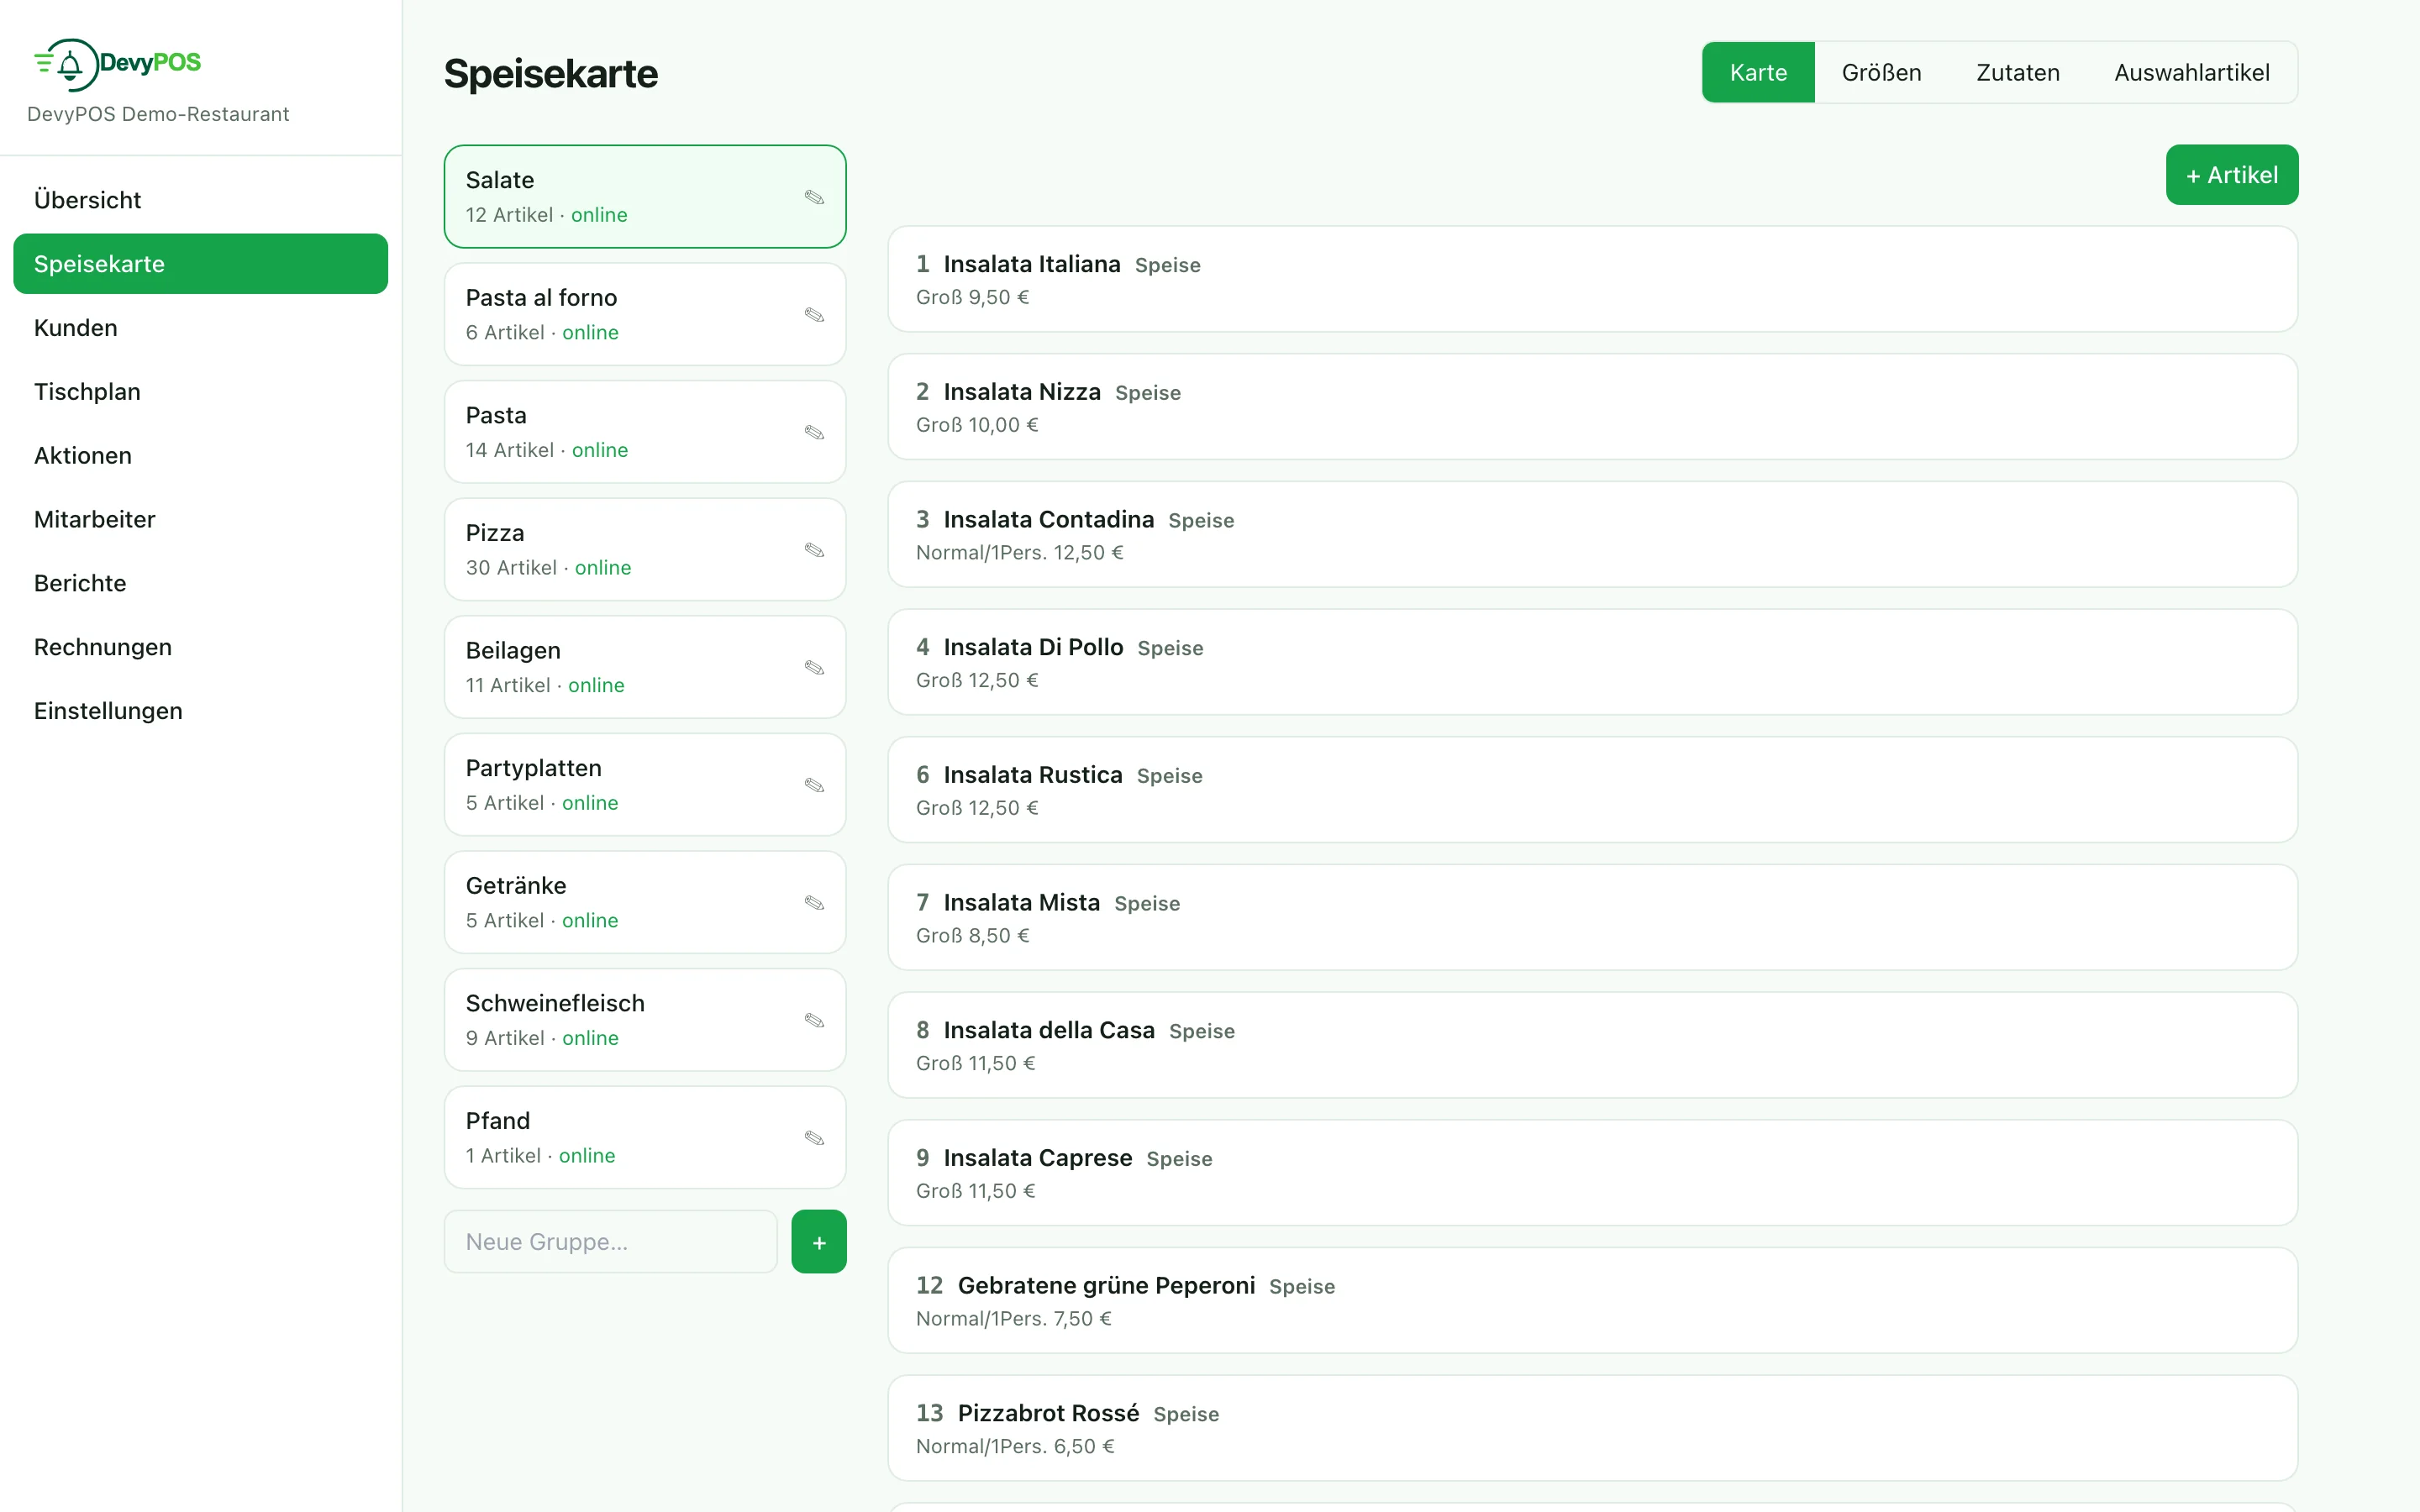
Task: Edit the Salate group pencil icon
Action: (814, 197)
